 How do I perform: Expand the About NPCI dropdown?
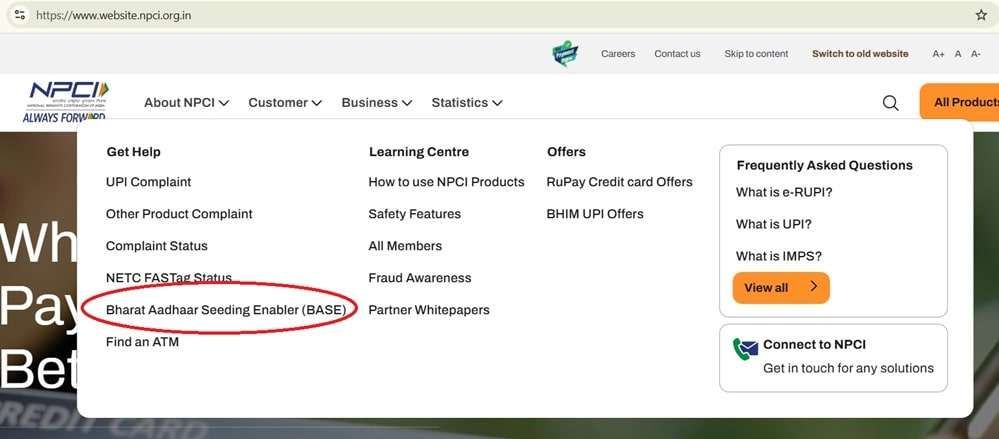(186, 103)
